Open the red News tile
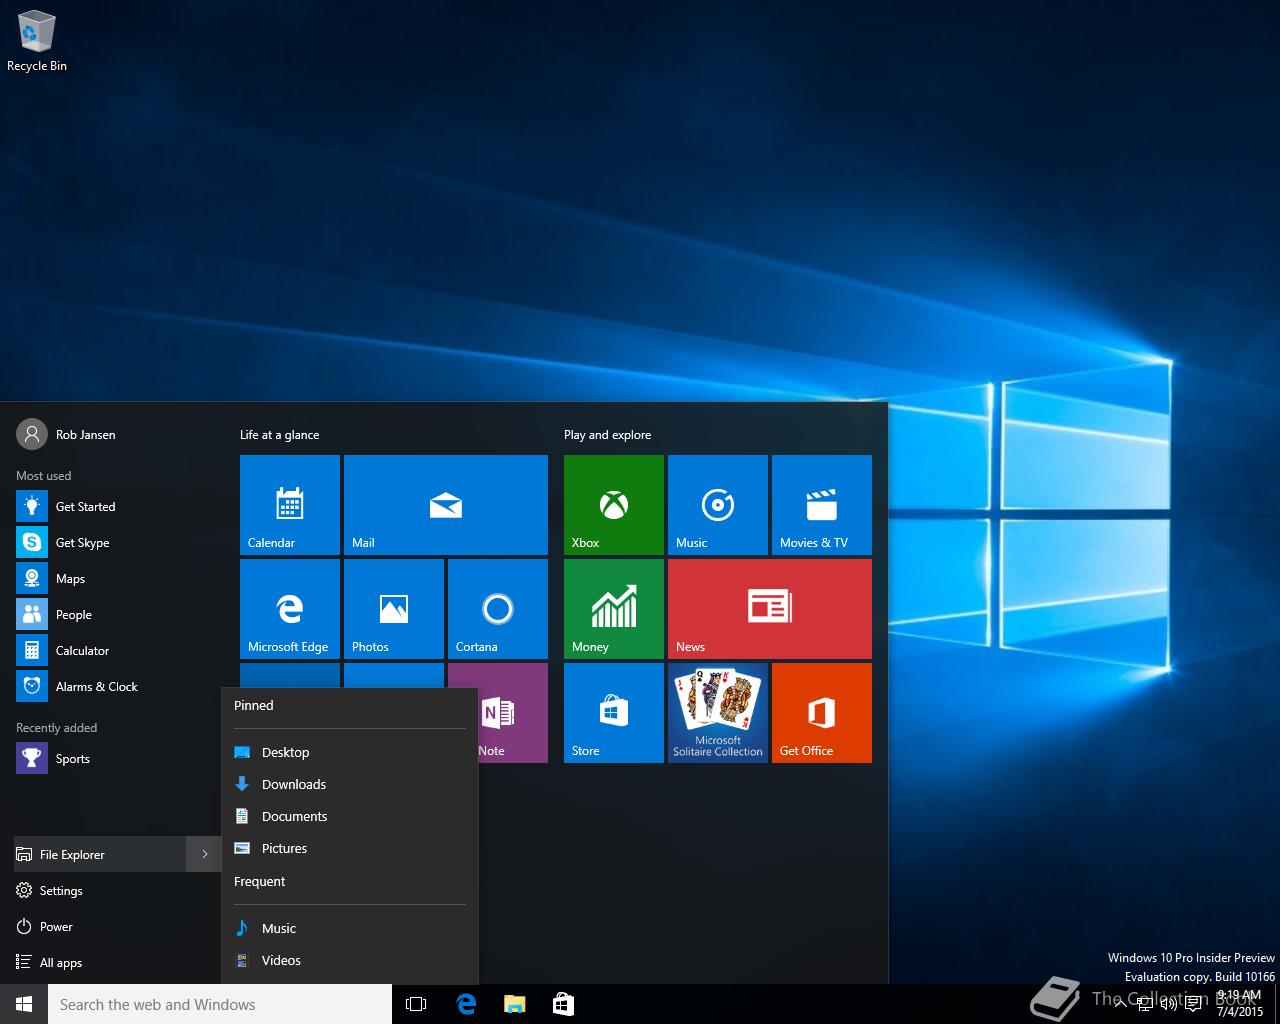1280x1024 pixels. pyautogui.click(x=770, y=609)
